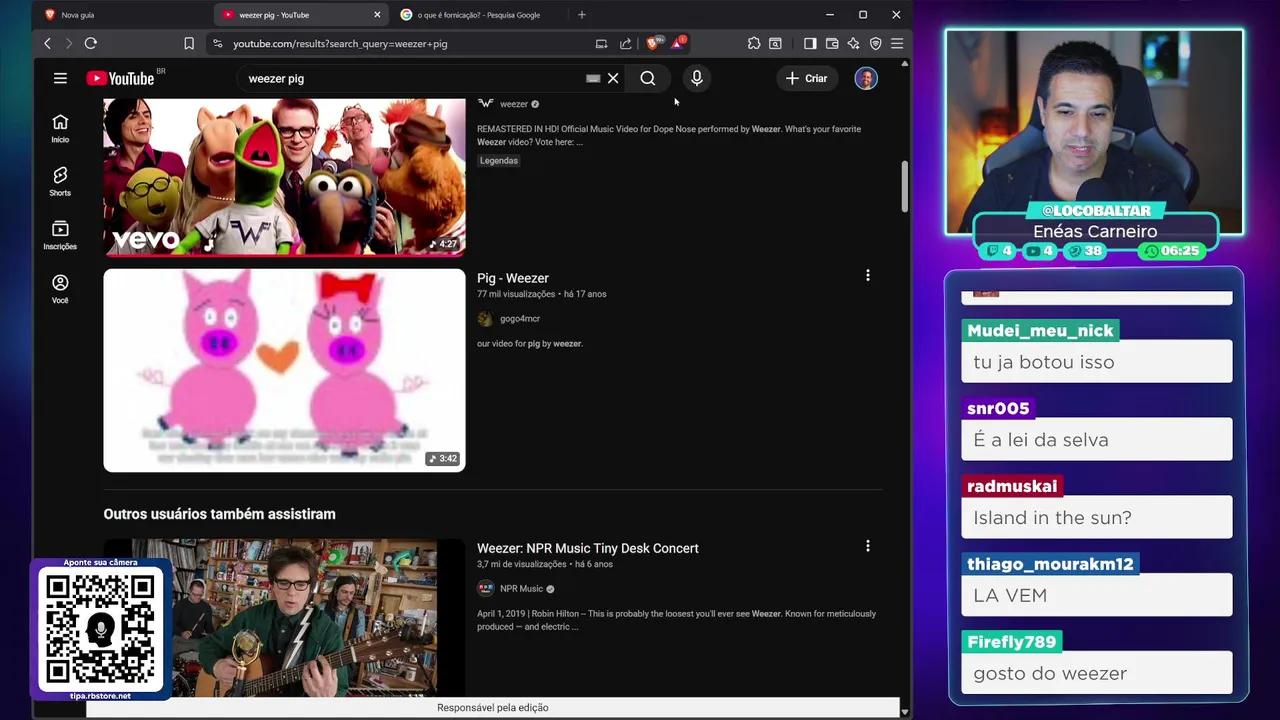Open the YouTube hamburger guide menu

[x=60, y=78]
